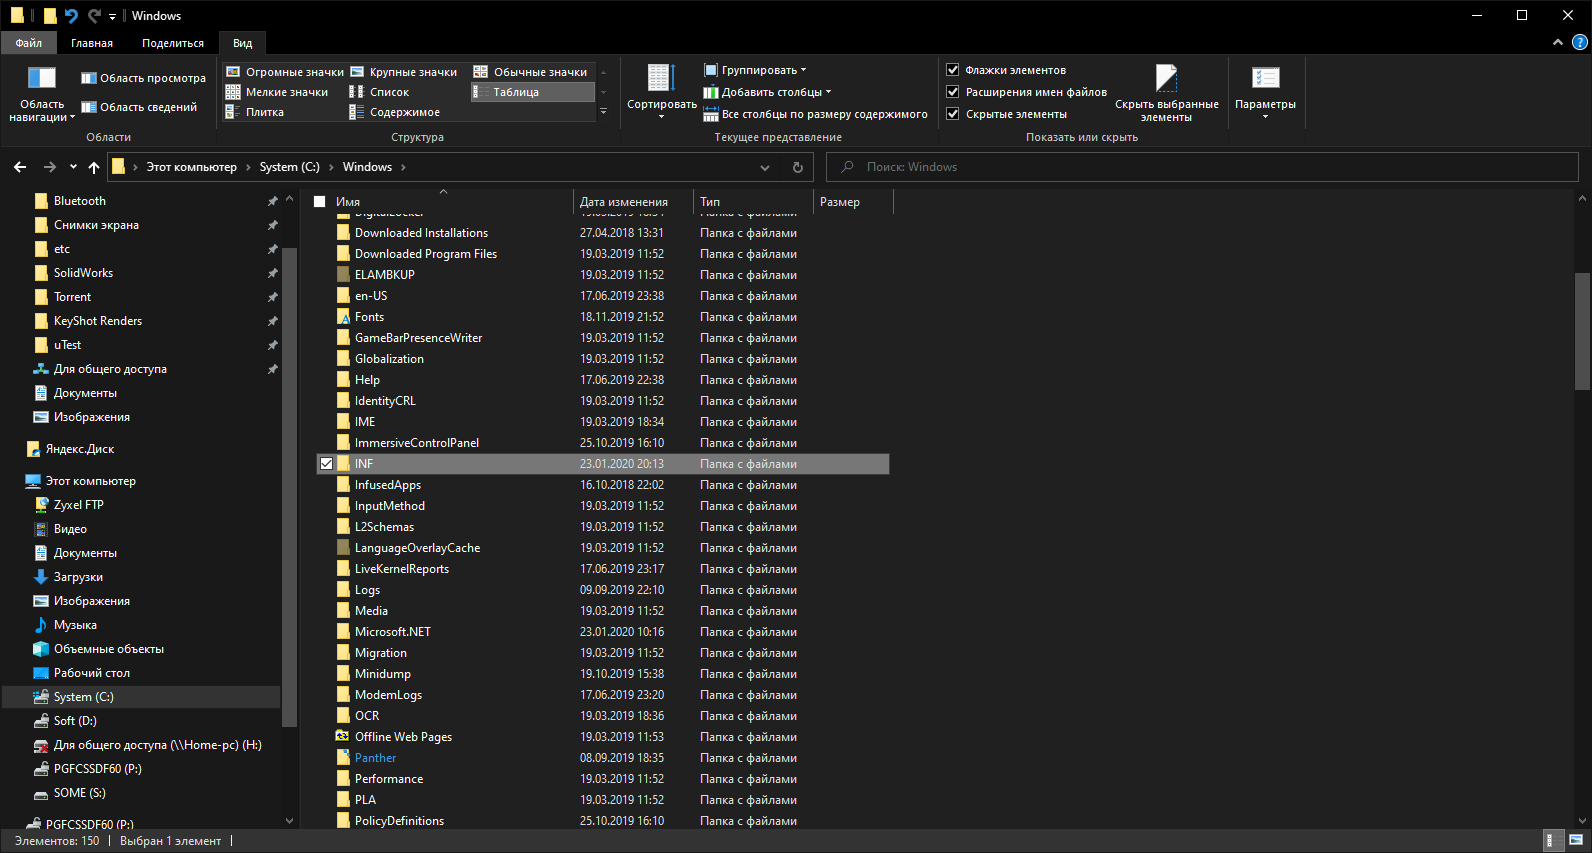Viewport: 1592px width, 853px height.
Task: Hide selected items (Скрыть выбранные элементы)
Action: pyautogui.click(x=1166, y=94)
